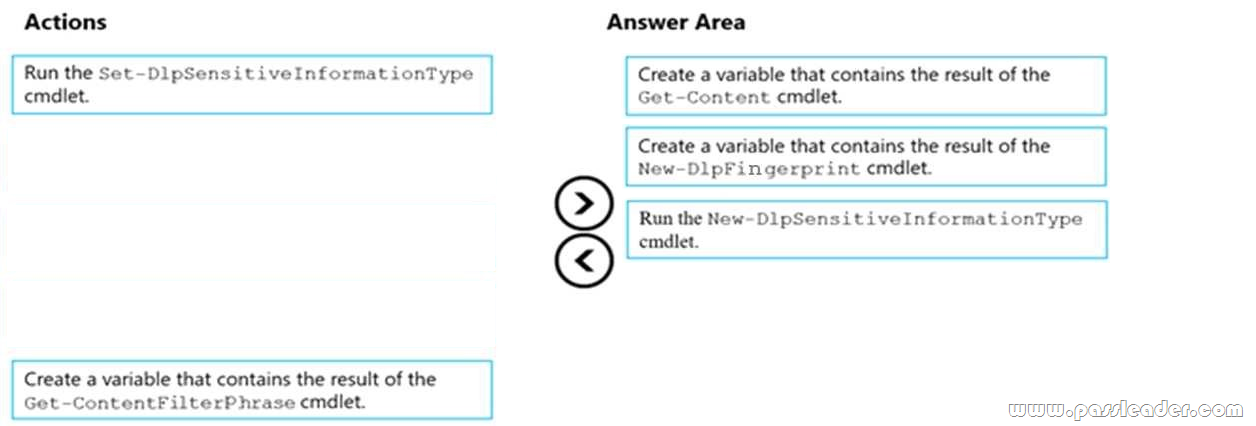Click the middle empty slot in Actions list
1256x426 pixels.
(x=252, y=236)
